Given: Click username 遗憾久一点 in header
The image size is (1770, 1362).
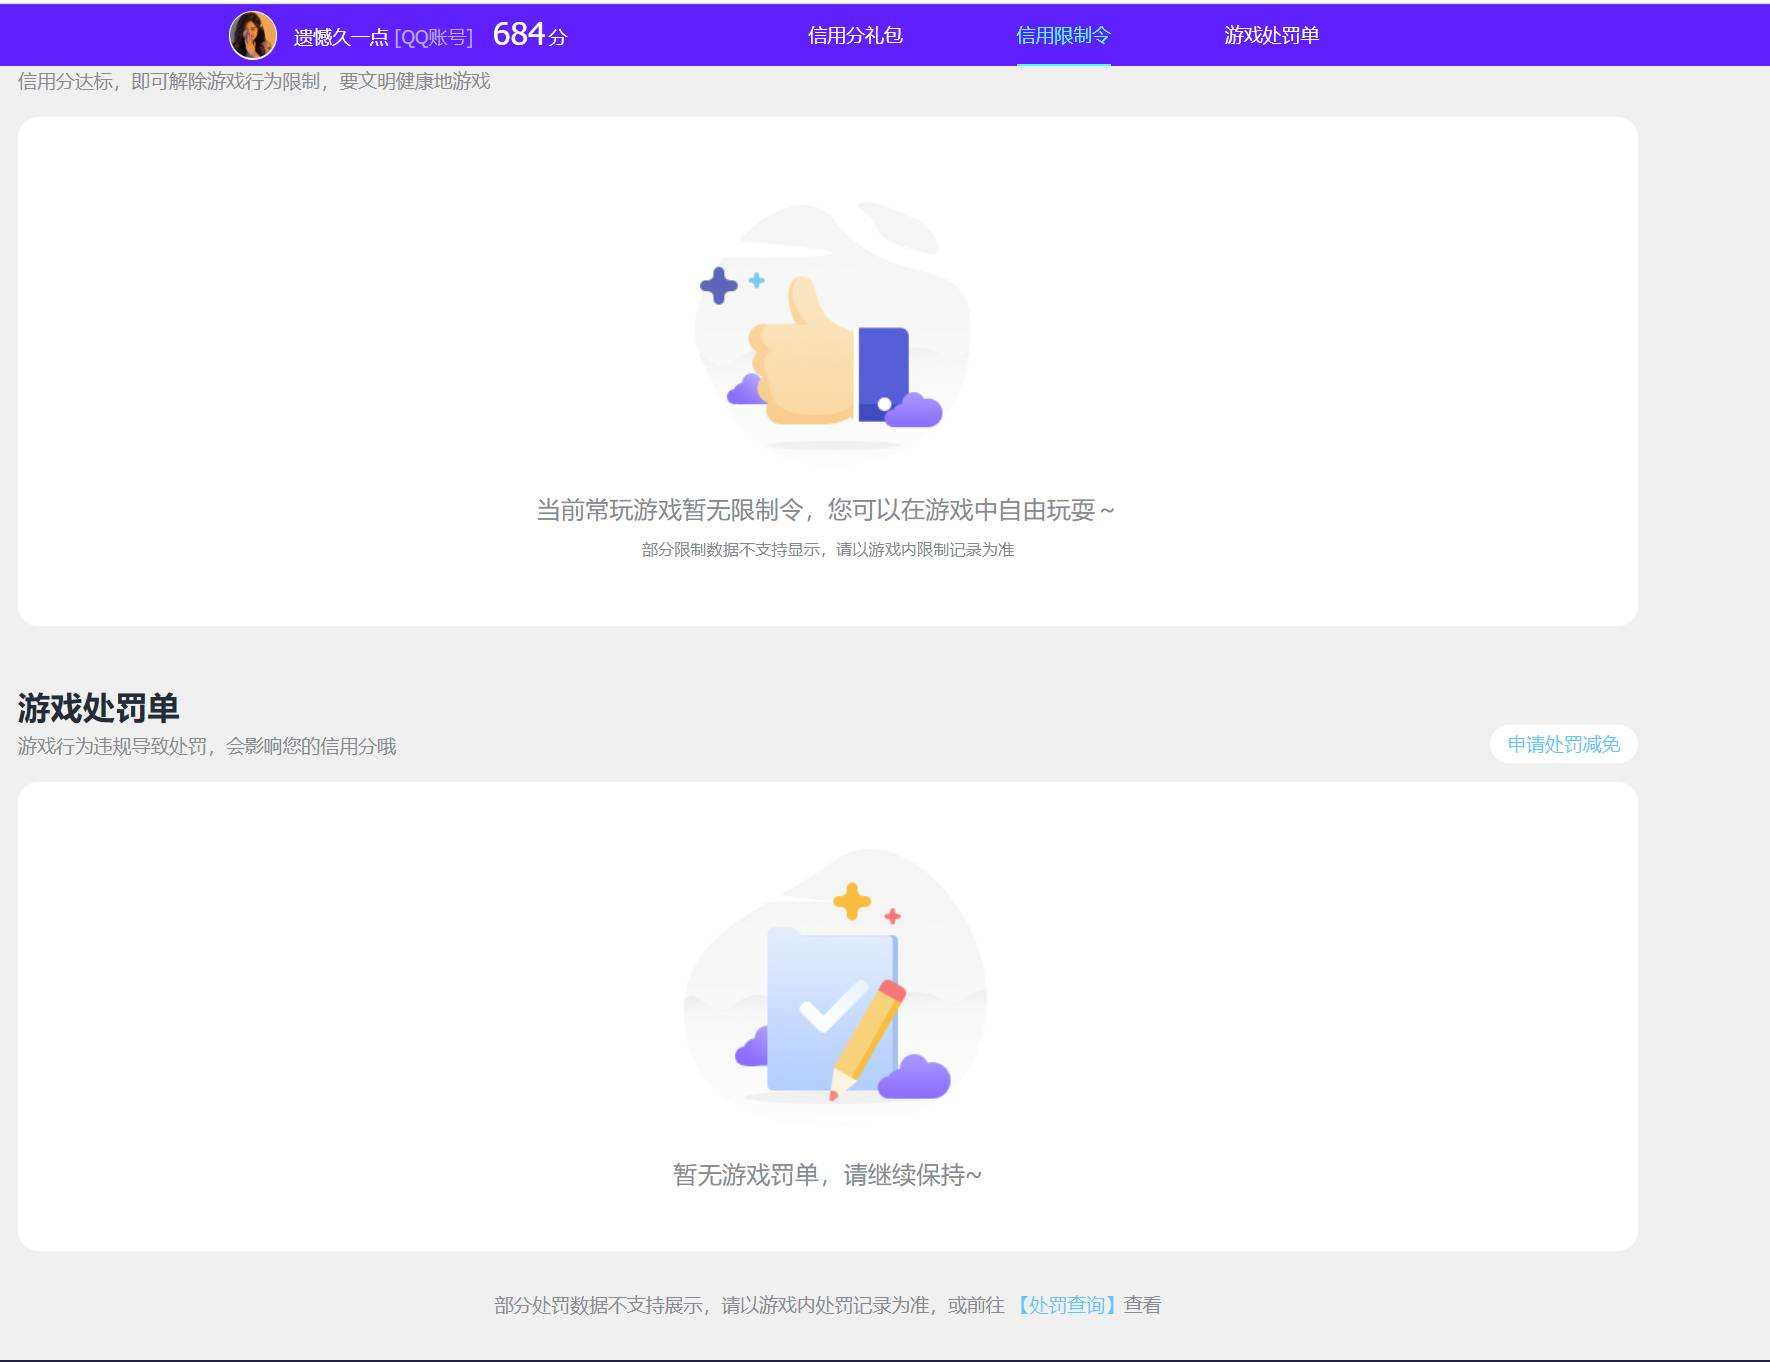Looking at the screenshot, I should coord(341,37).
